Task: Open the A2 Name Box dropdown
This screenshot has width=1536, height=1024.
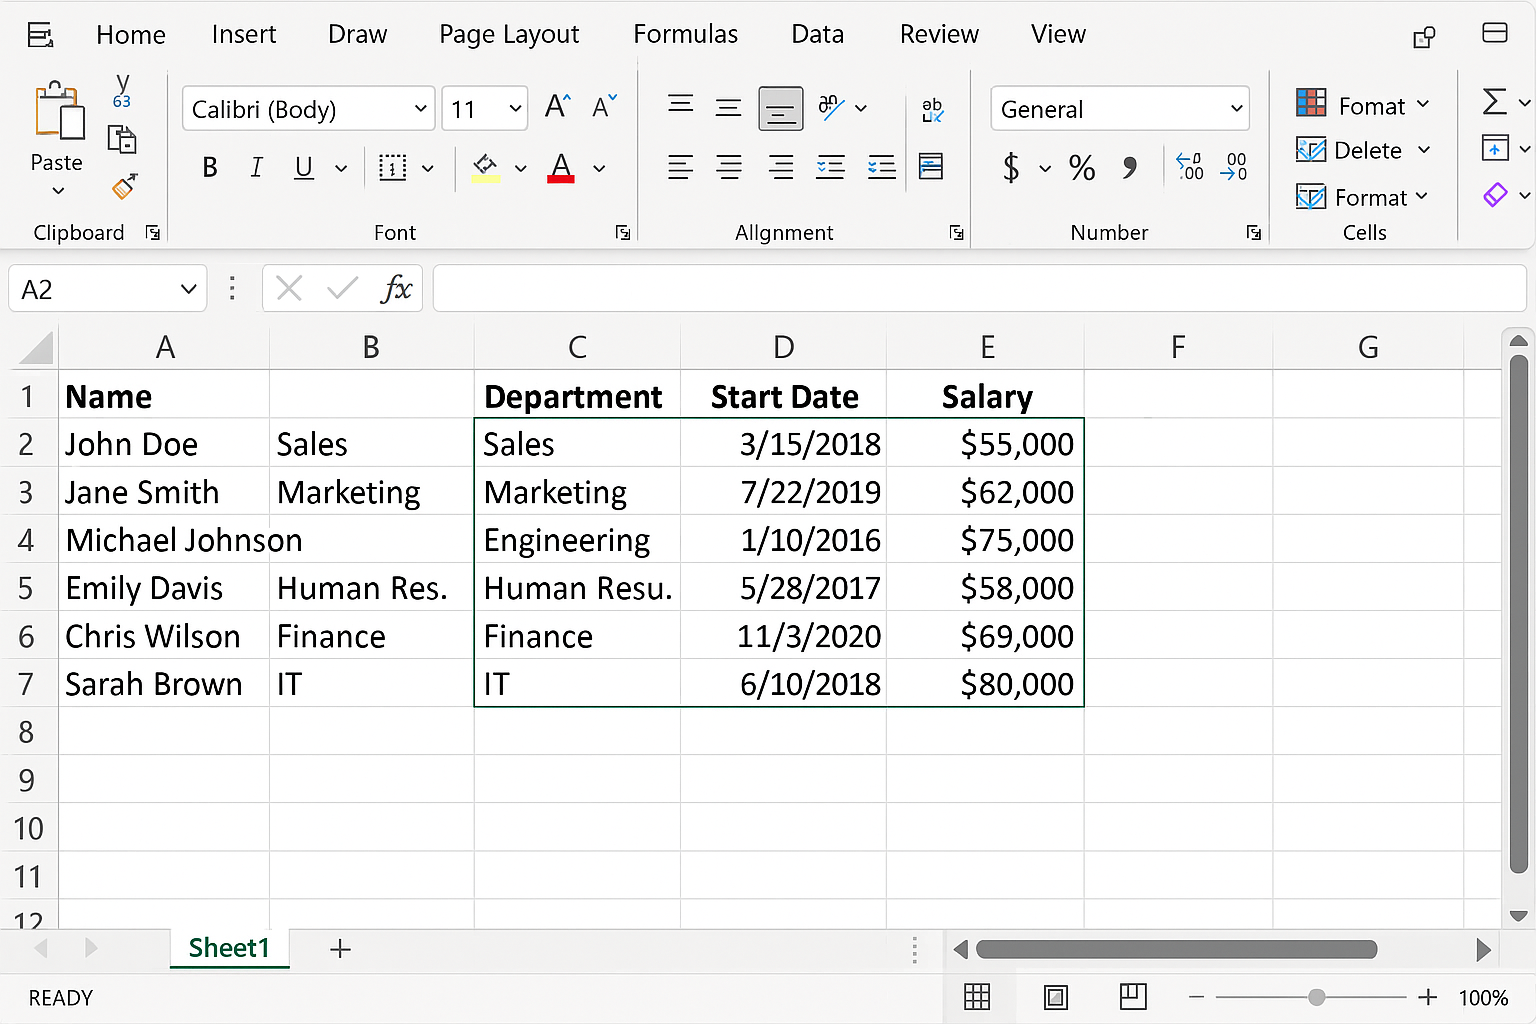Action: pyautogui.click(x=188, y=289)
